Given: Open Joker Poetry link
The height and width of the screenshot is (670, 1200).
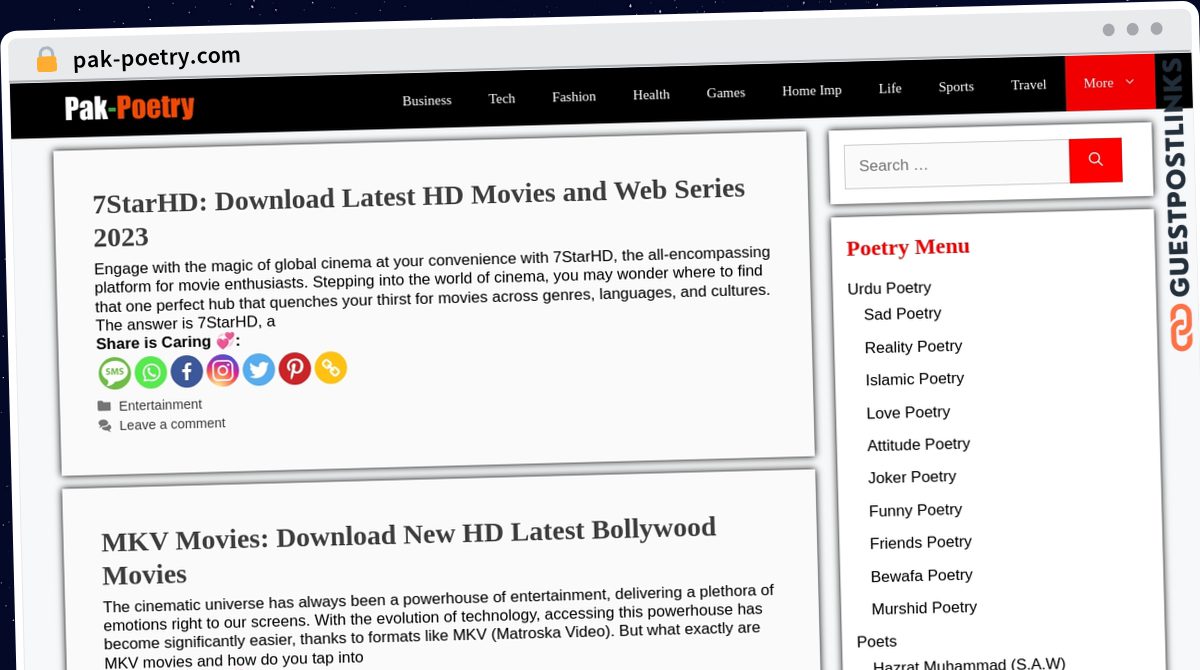Looking at the screenshot, I should click(912, 477).
